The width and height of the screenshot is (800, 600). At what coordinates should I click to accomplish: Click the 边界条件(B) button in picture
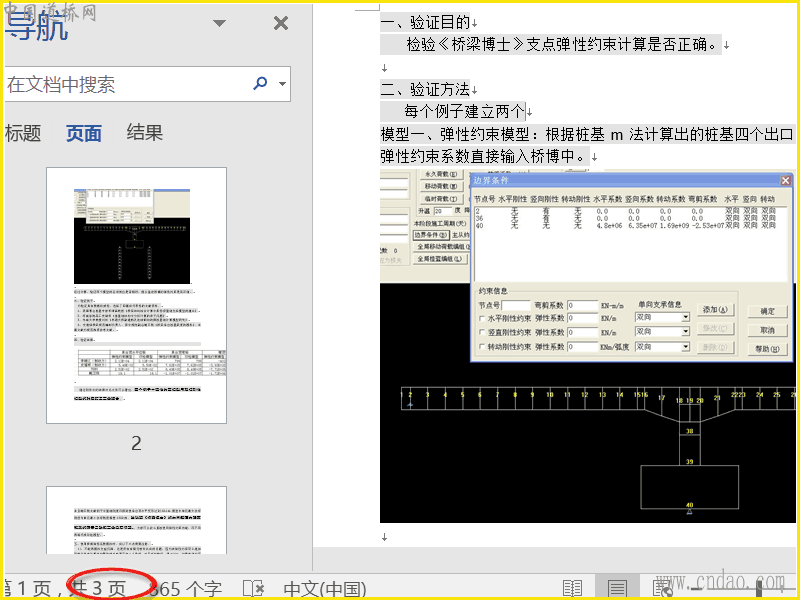click(431, 235)
